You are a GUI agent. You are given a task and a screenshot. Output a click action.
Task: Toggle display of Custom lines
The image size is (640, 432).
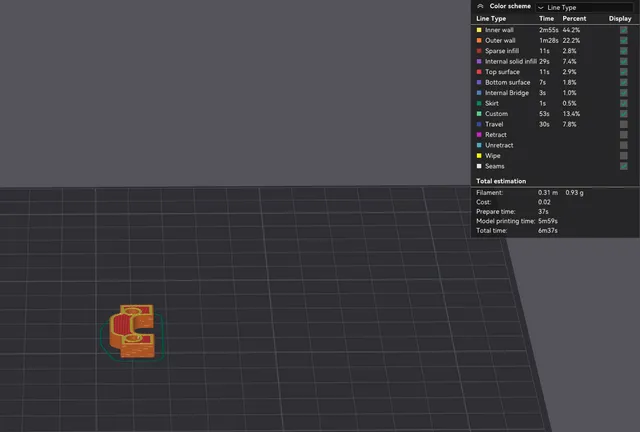[x=623, y=114]
